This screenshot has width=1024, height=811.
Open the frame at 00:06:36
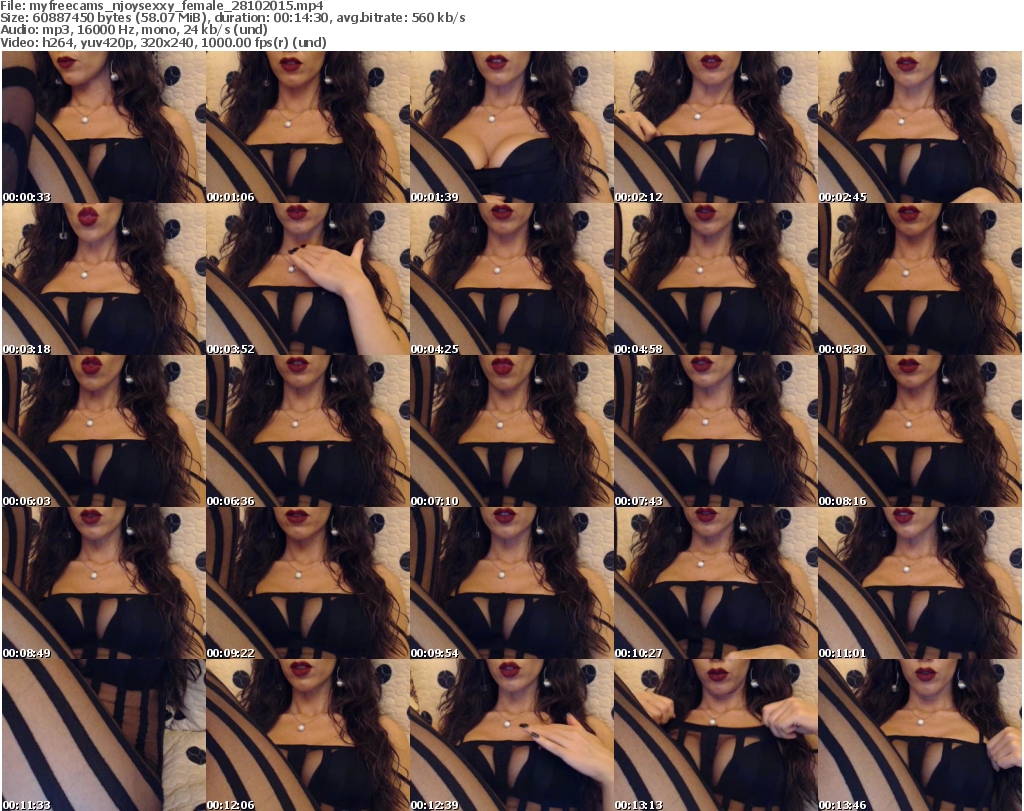(x=308, y=431)
